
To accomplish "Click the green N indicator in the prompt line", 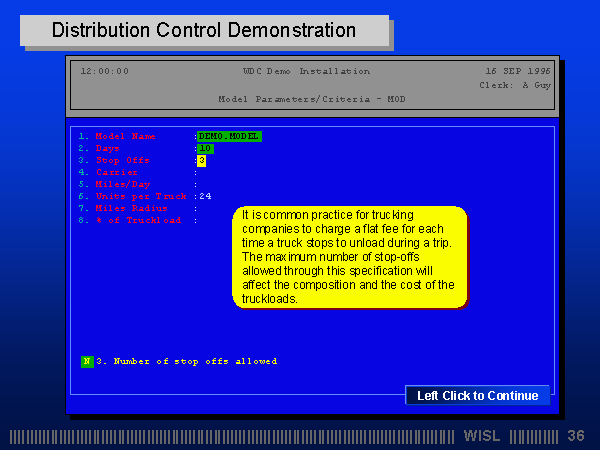I will tap(87, 362).
